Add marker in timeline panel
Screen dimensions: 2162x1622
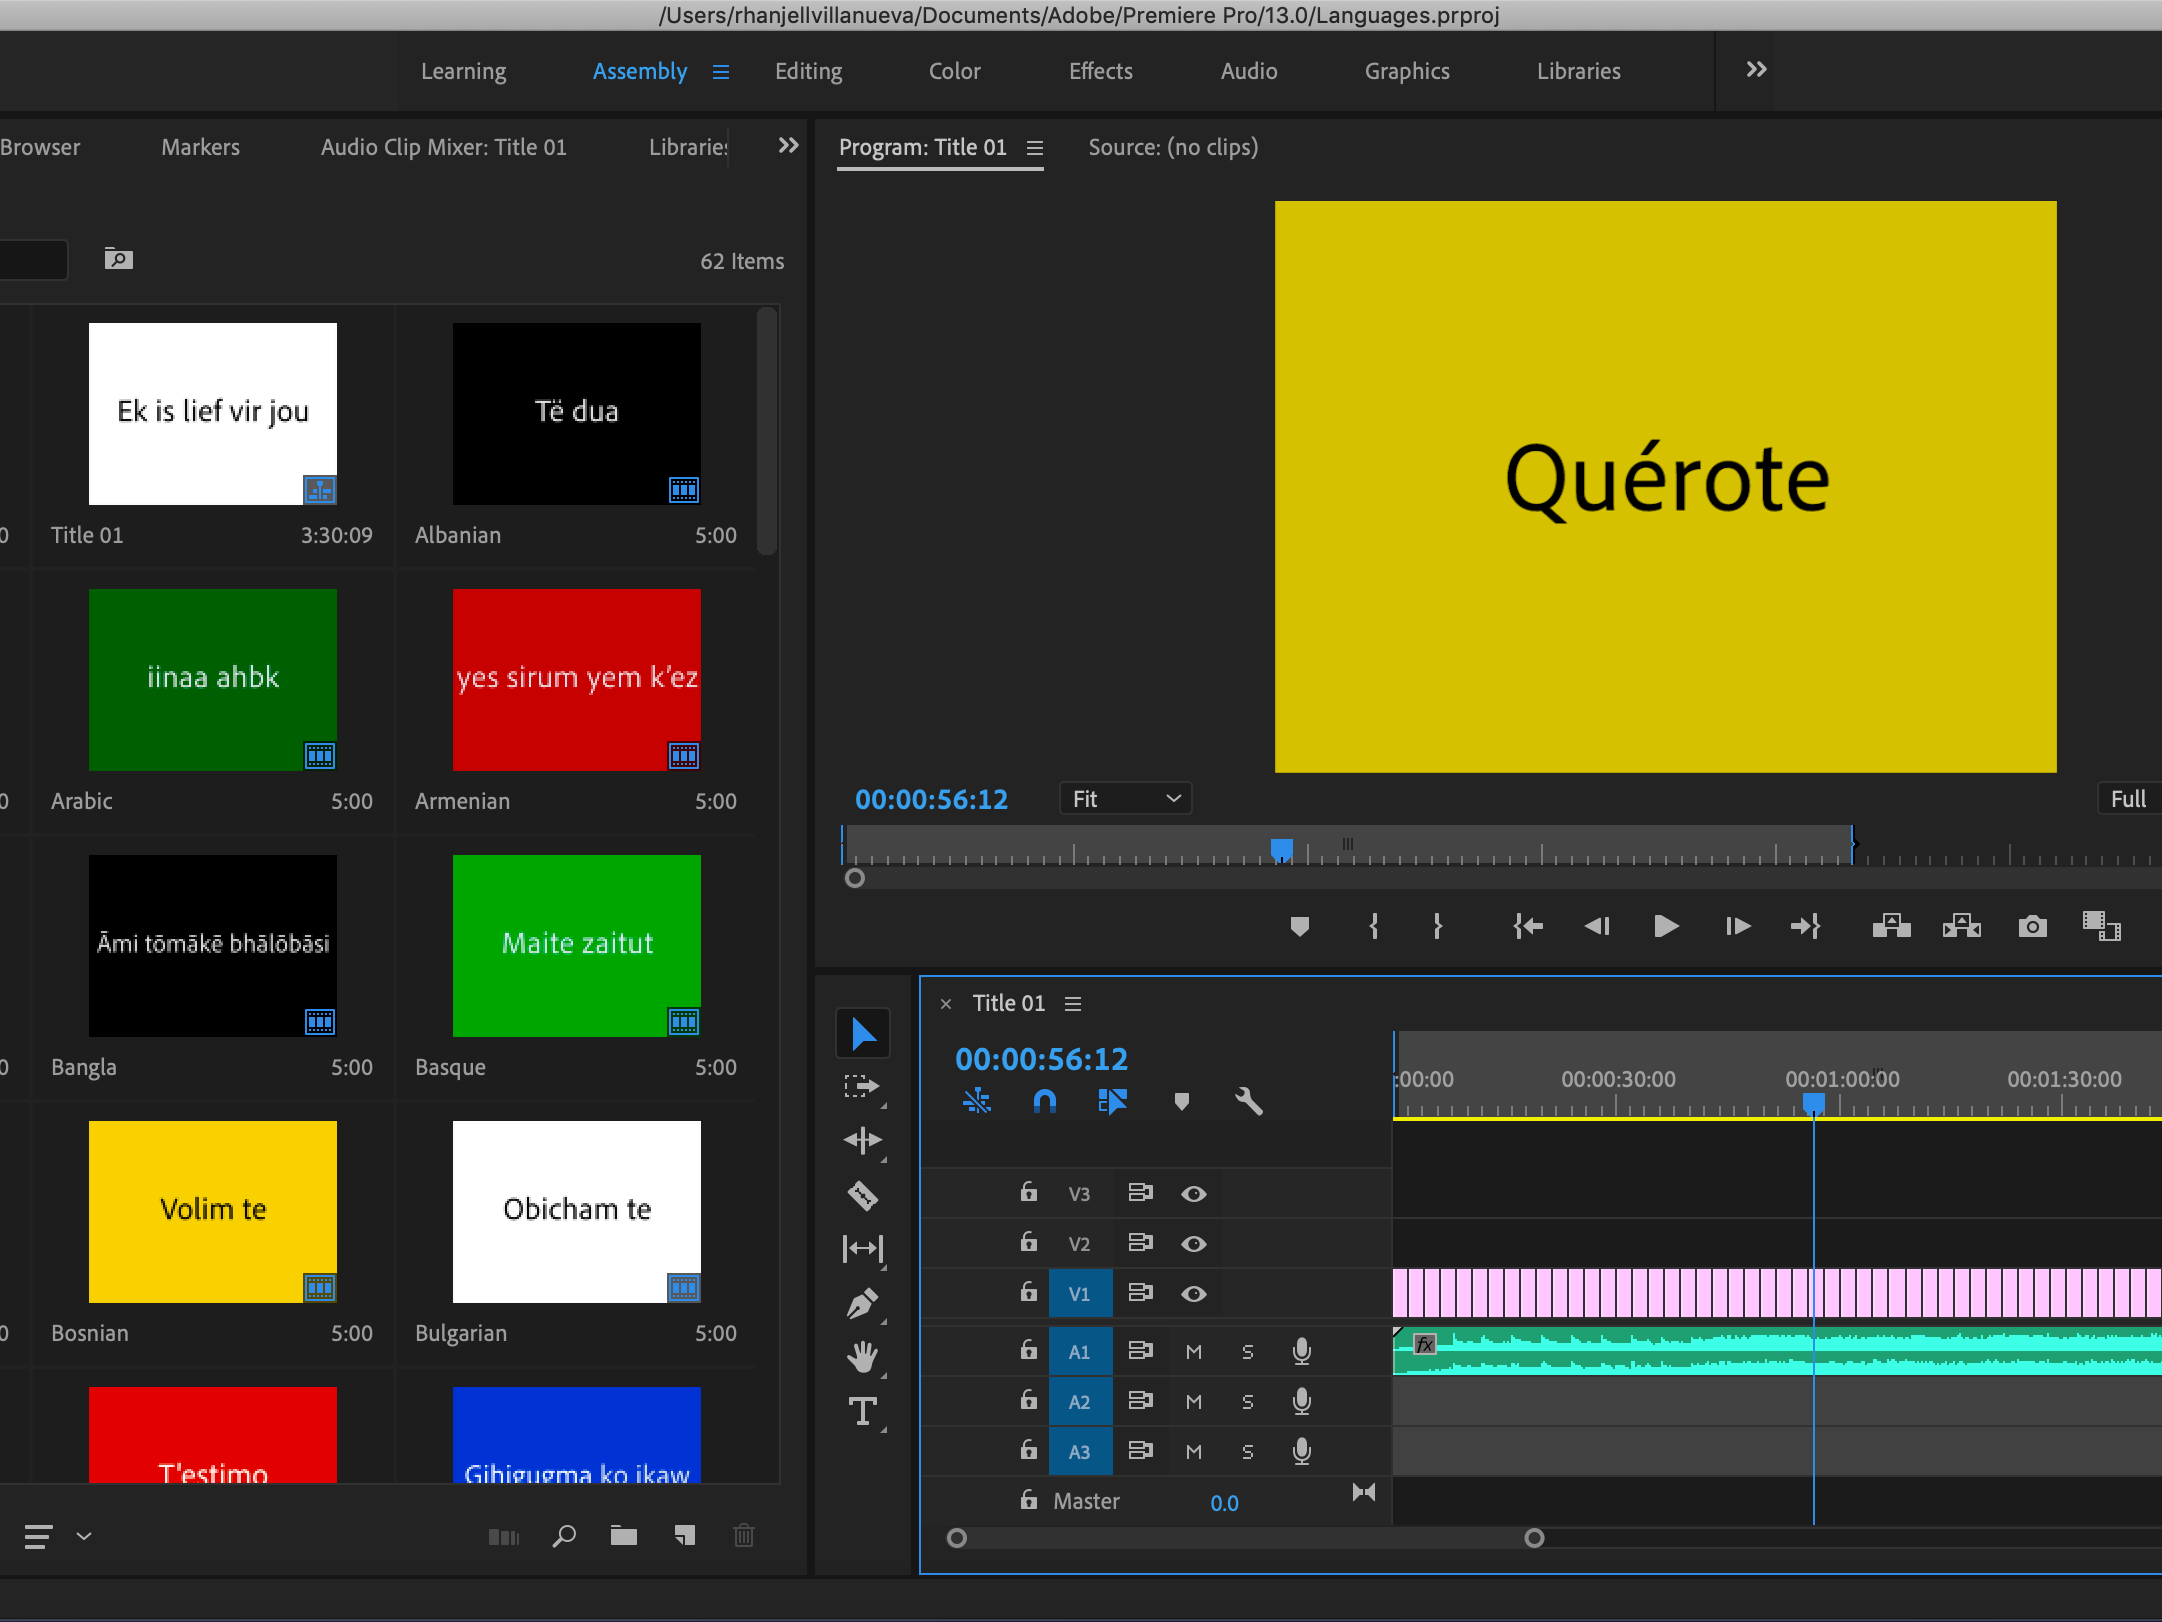tap(1182, 1101)
